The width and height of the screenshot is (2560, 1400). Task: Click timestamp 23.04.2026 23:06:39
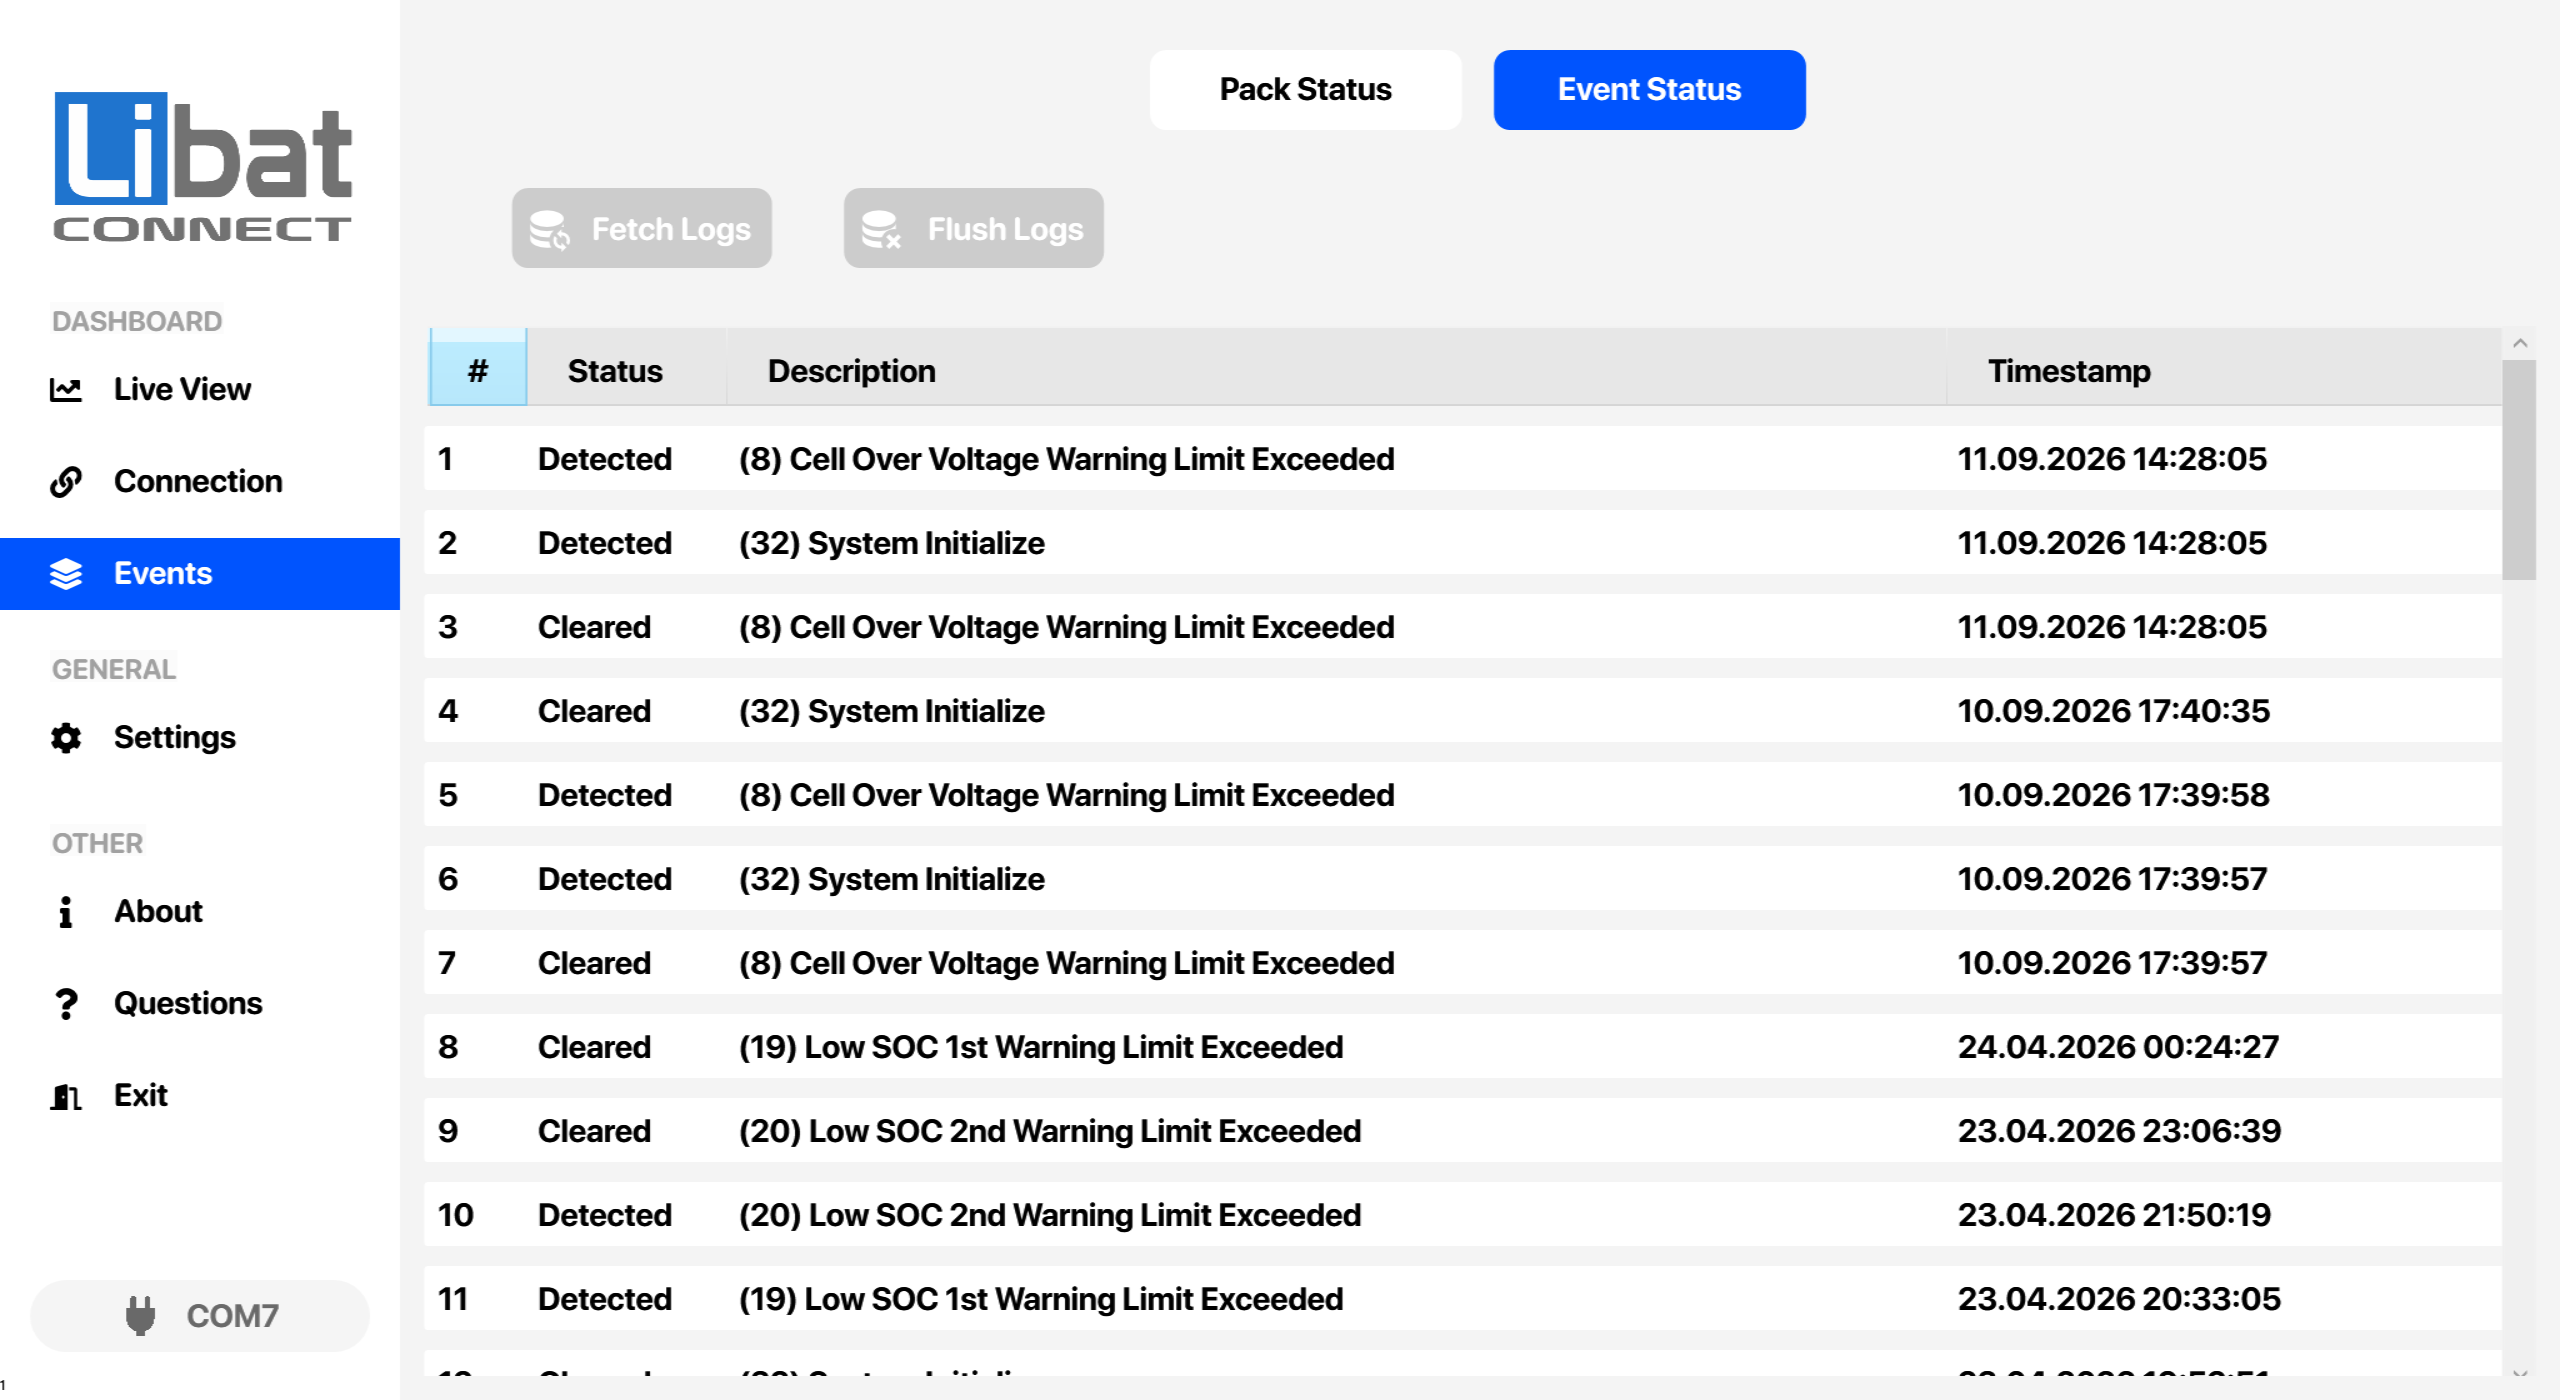point(2119,1131)
